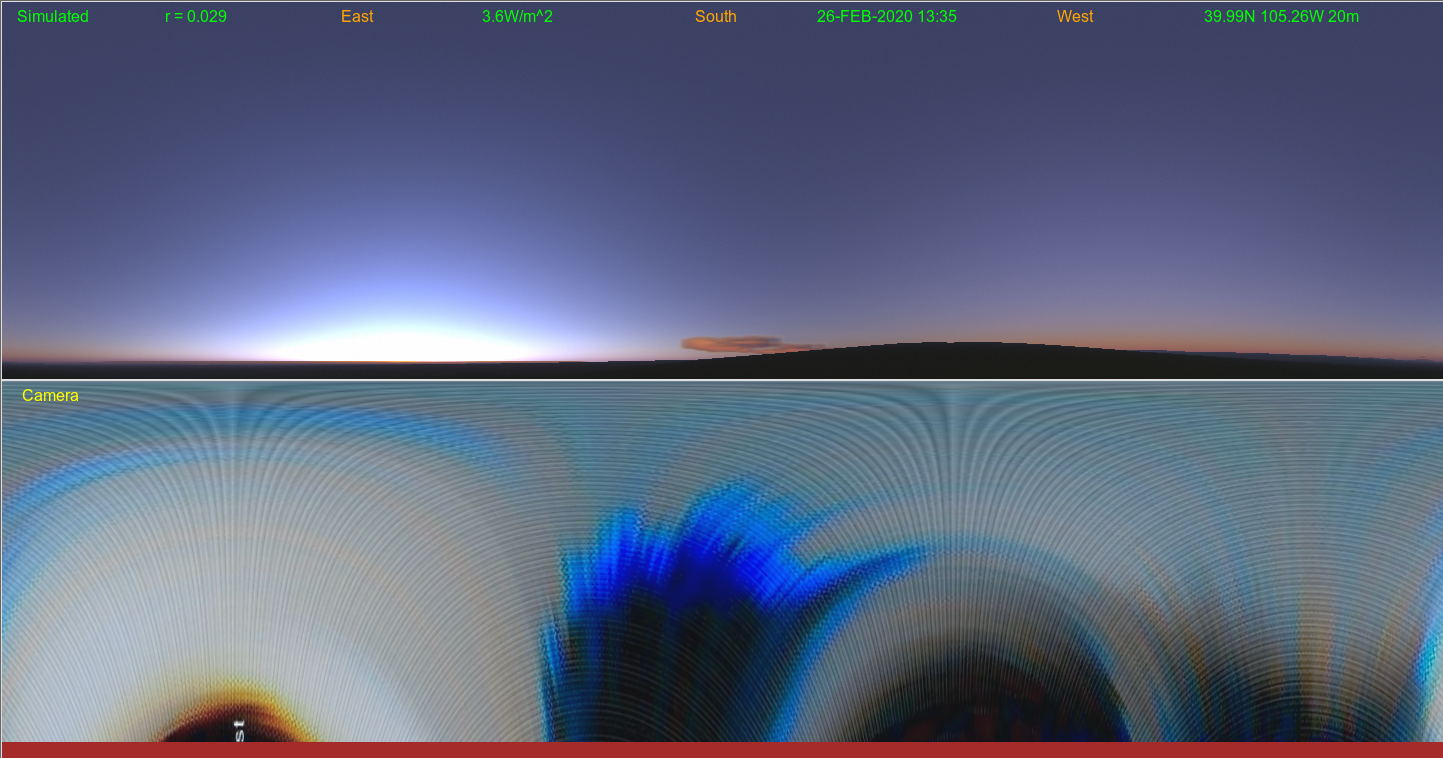
Task: Click the dark hill silhouette in simulated view
Action: point(950,360)
